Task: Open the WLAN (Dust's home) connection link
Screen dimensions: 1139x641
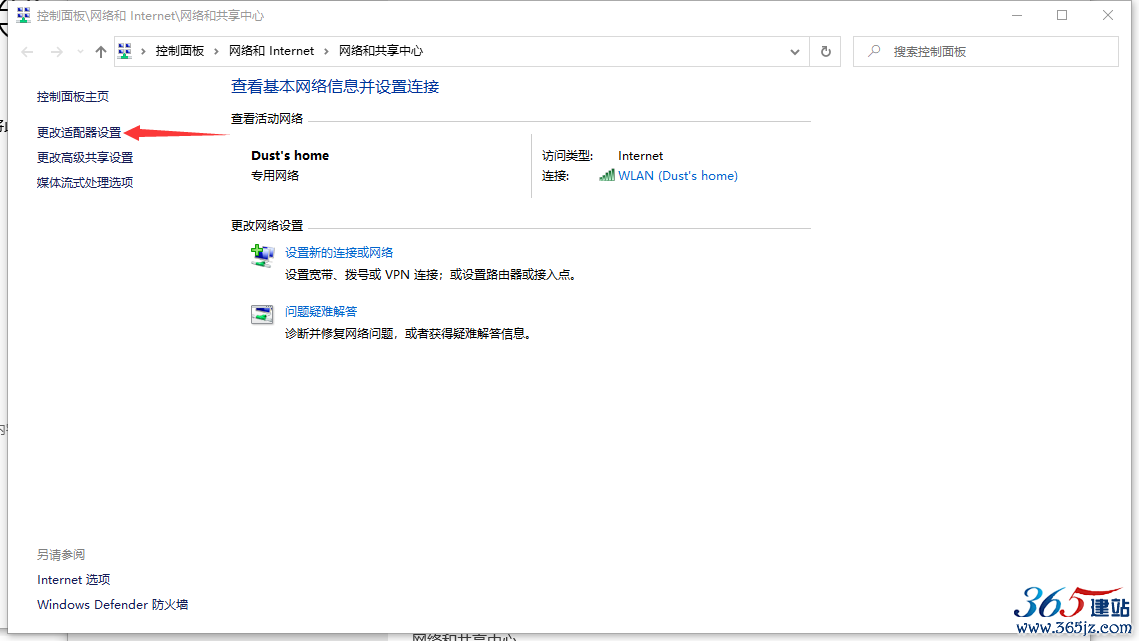Action: [677, 176]
